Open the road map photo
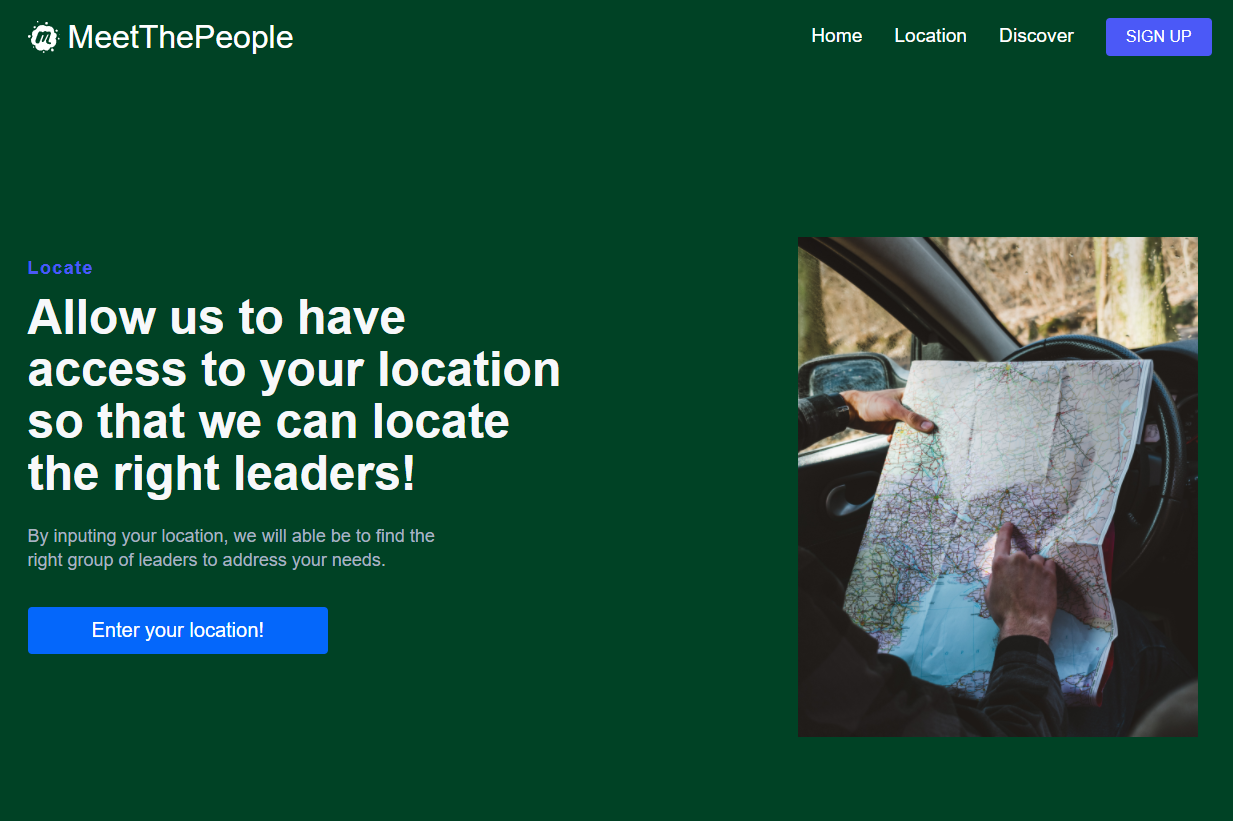Image resolution: width=1233 pixels, height=821 pixels. 998,487
